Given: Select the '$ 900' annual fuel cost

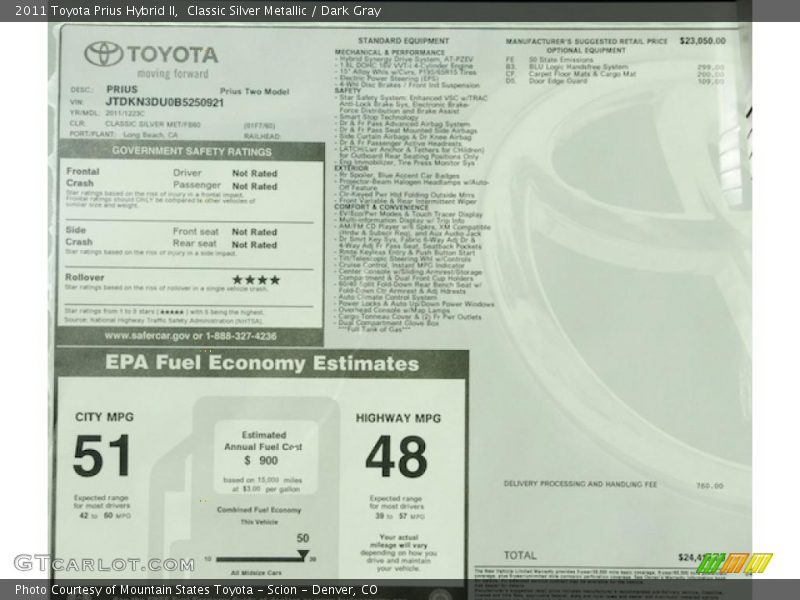Looking at the screenshot, I should 261,461.
